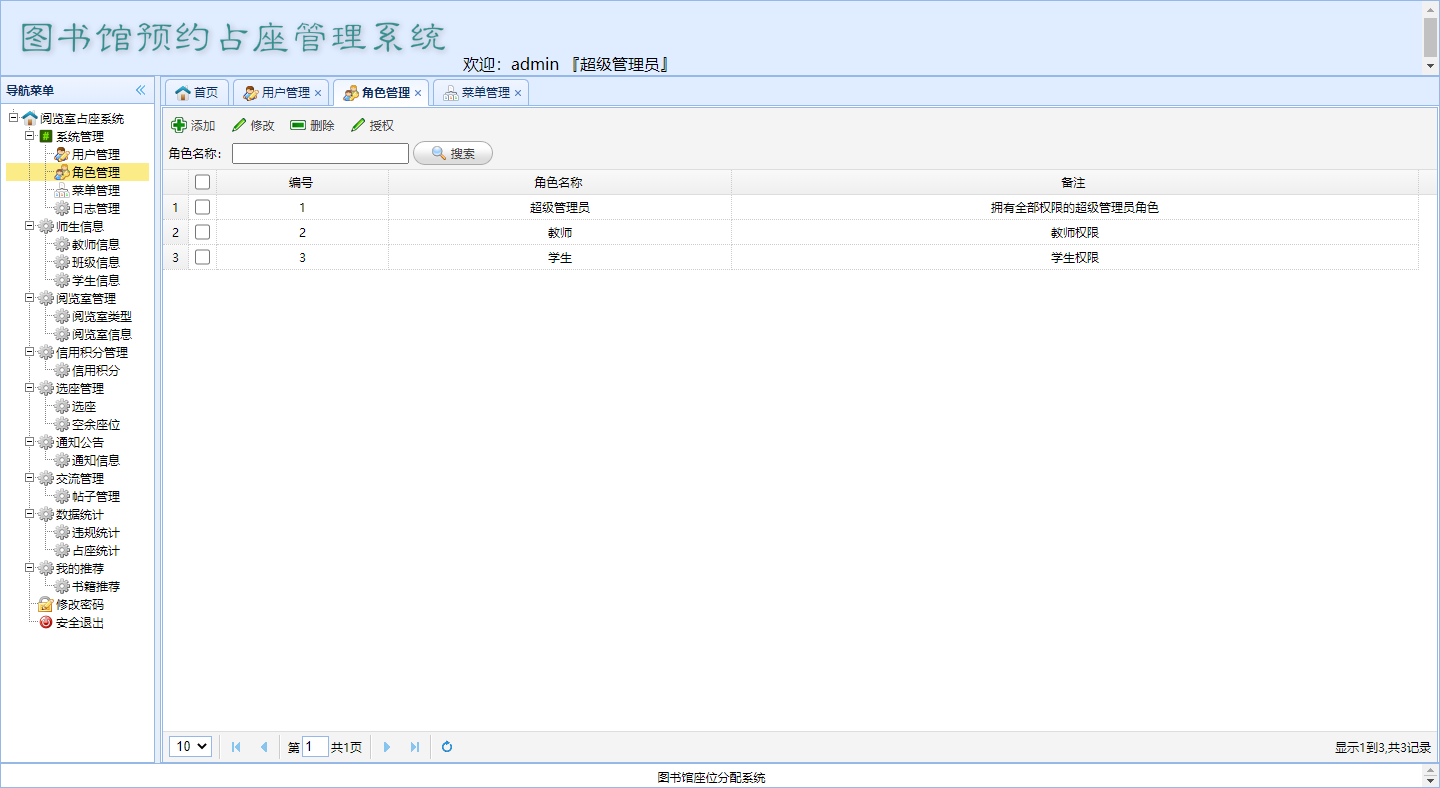This screenshot has width=1440, height=788.
Task: Open the page size dropdown showing 10
Action: (190, 746)
